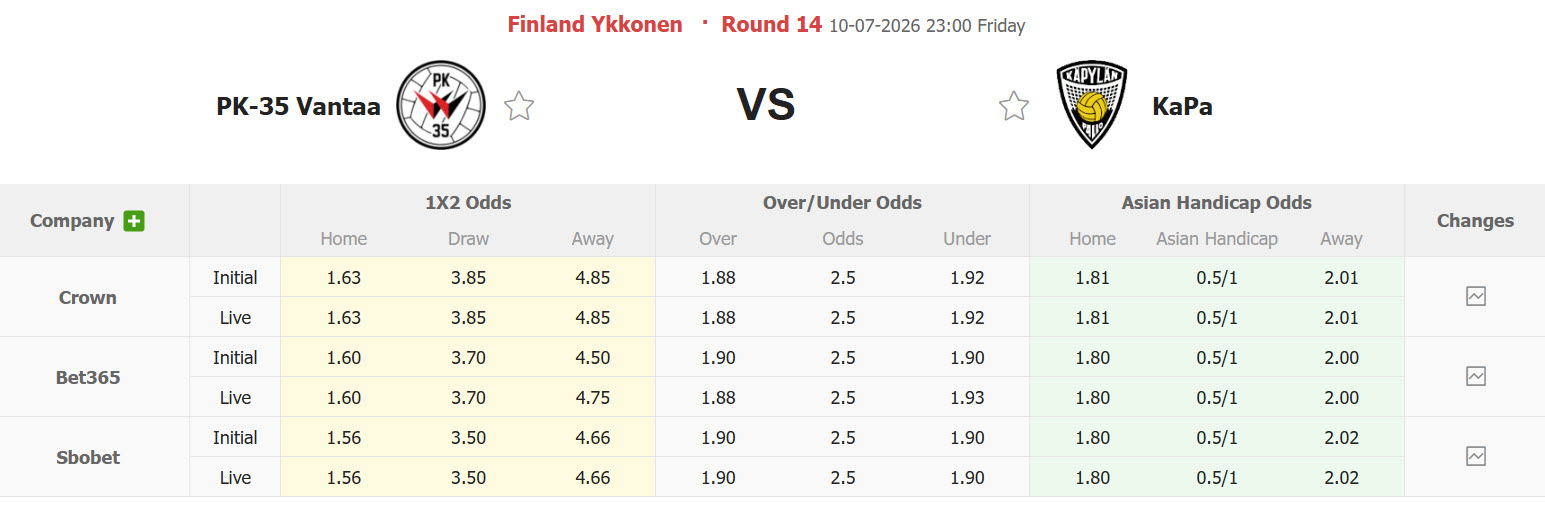Click the Over/Under Odds column header
Screen dimensions: 1545x508
[x=842, y=203]
